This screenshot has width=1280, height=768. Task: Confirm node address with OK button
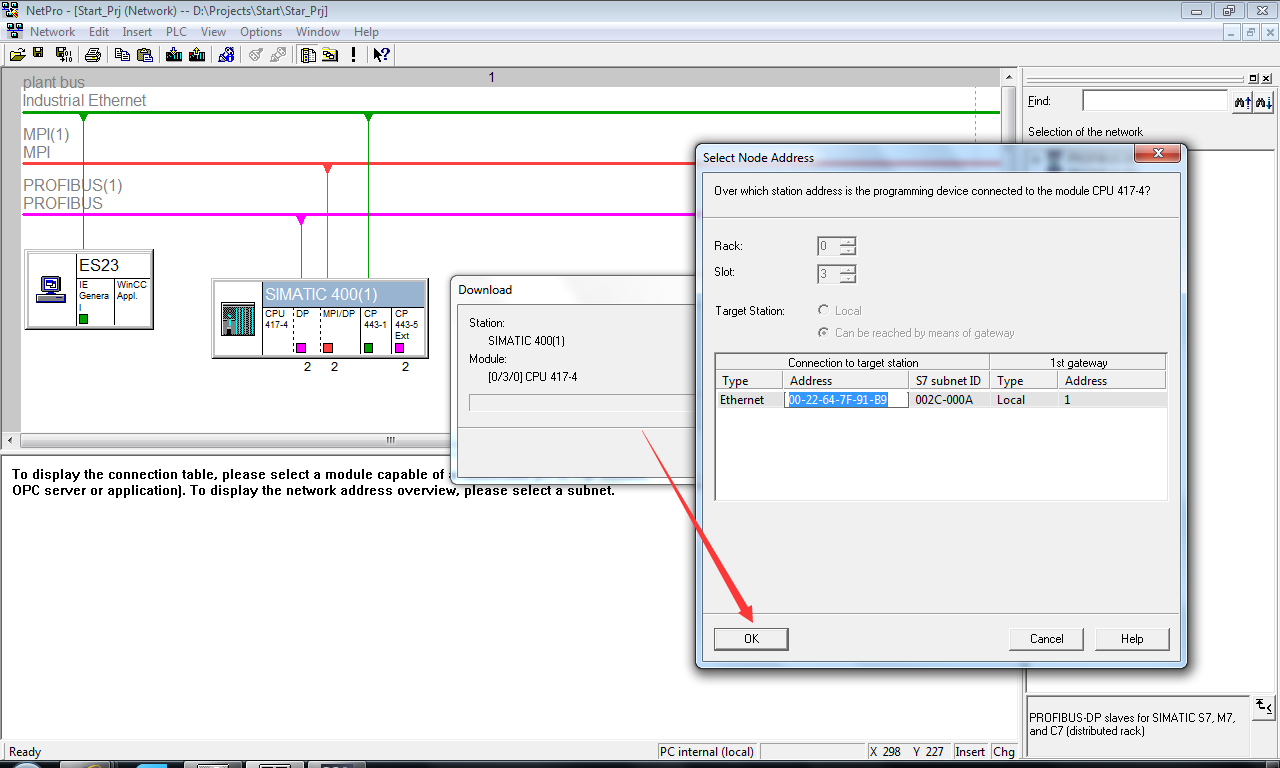pyautogui.click(x=751, y=639)
